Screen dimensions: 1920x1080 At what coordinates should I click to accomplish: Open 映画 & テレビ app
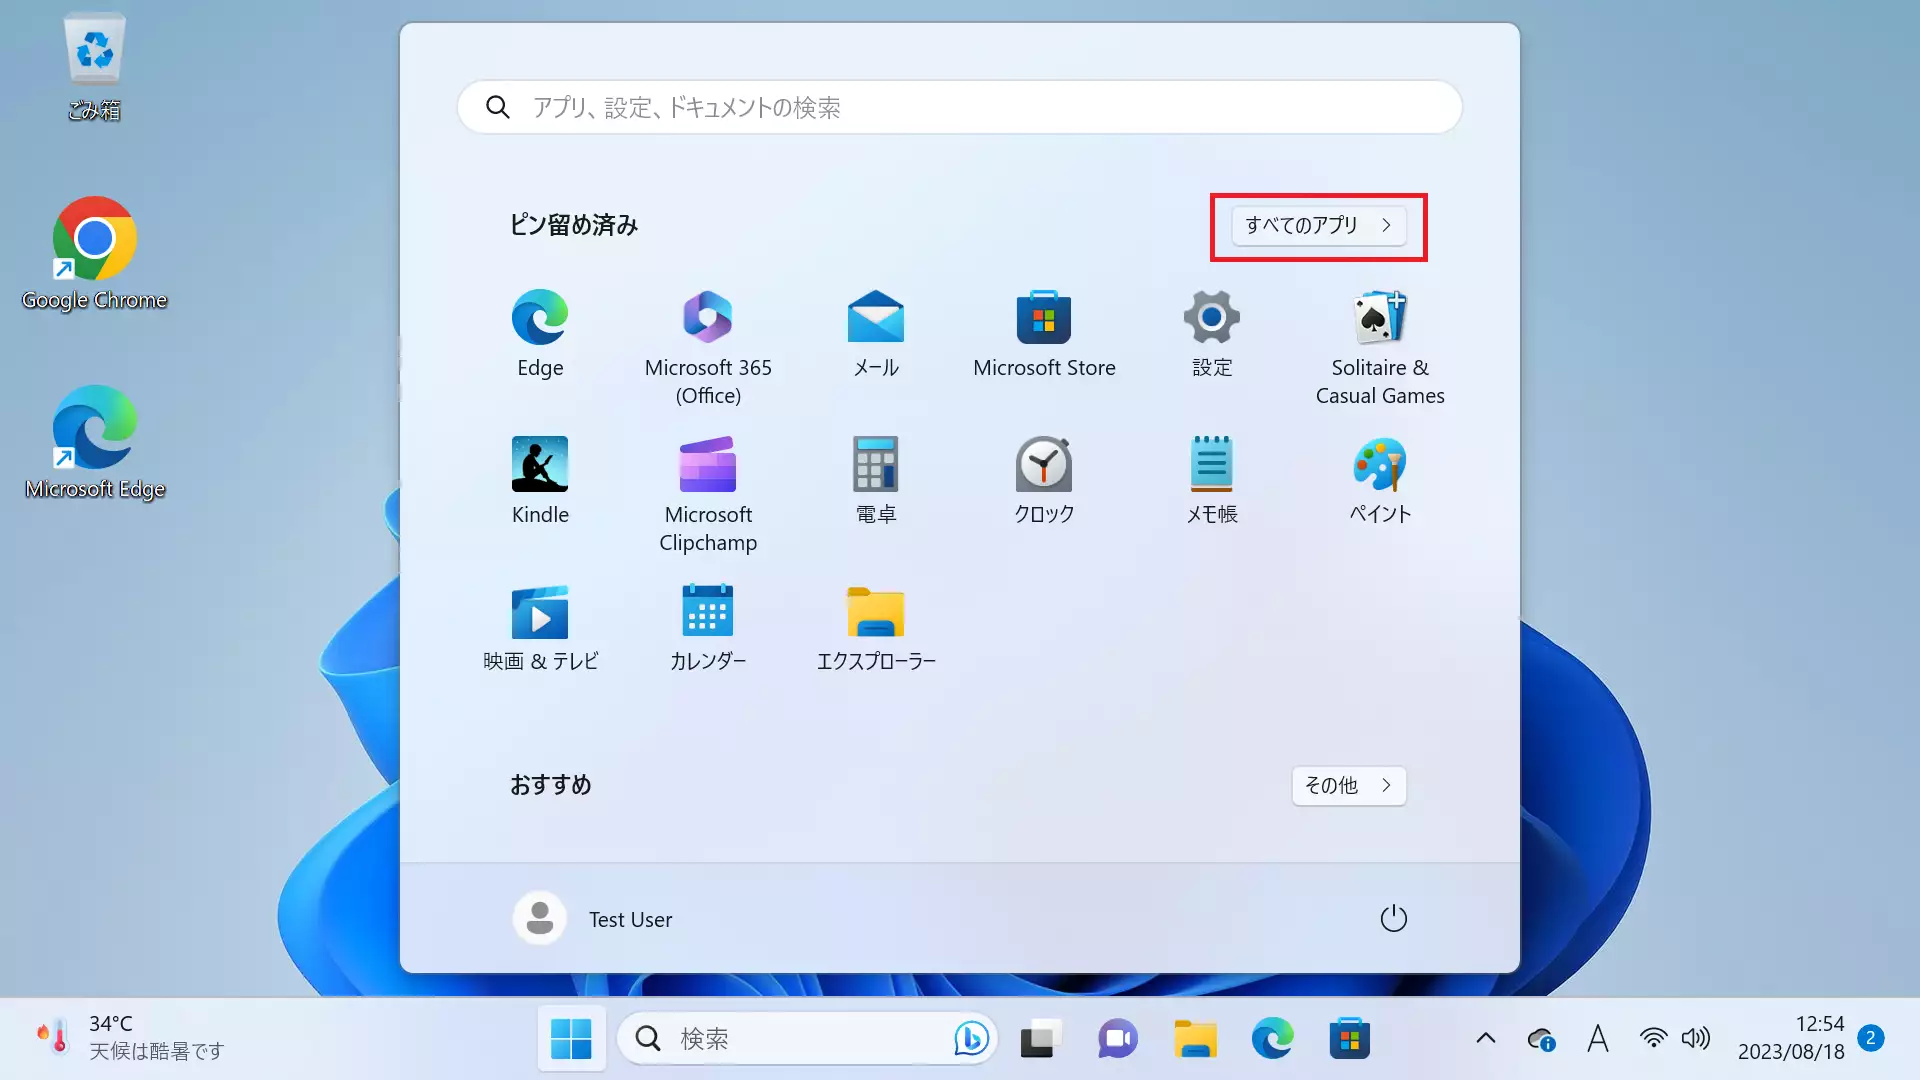click(540, 628)
